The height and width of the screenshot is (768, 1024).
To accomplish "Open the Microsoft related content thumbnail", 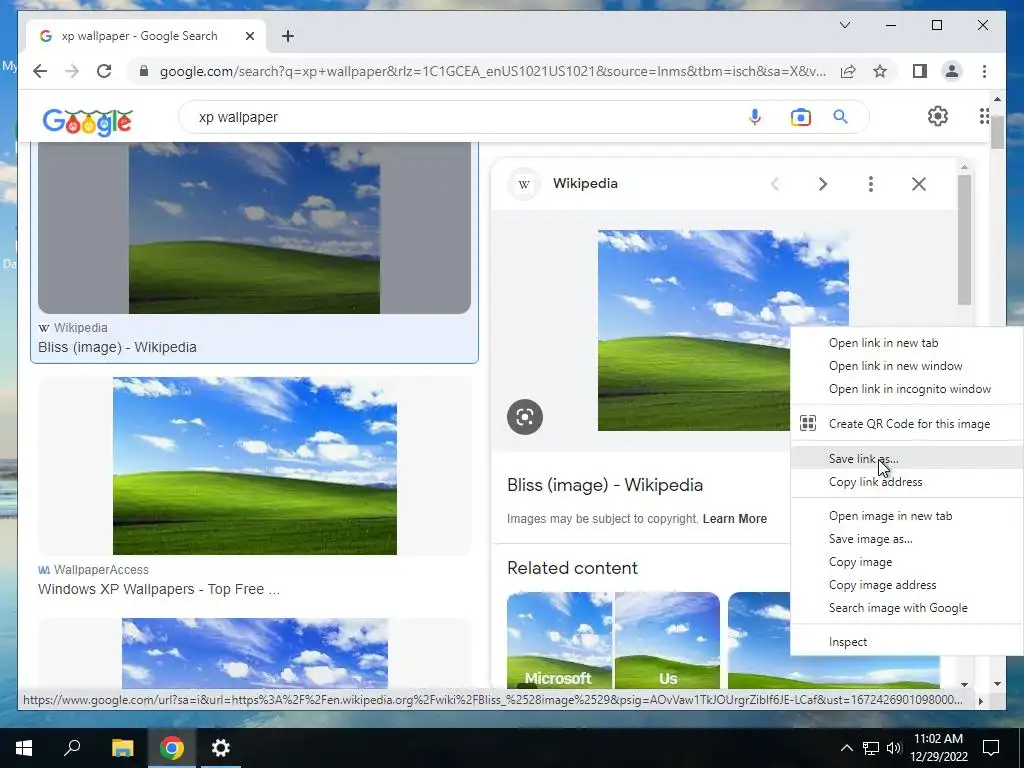I will (x=560, y=640).
